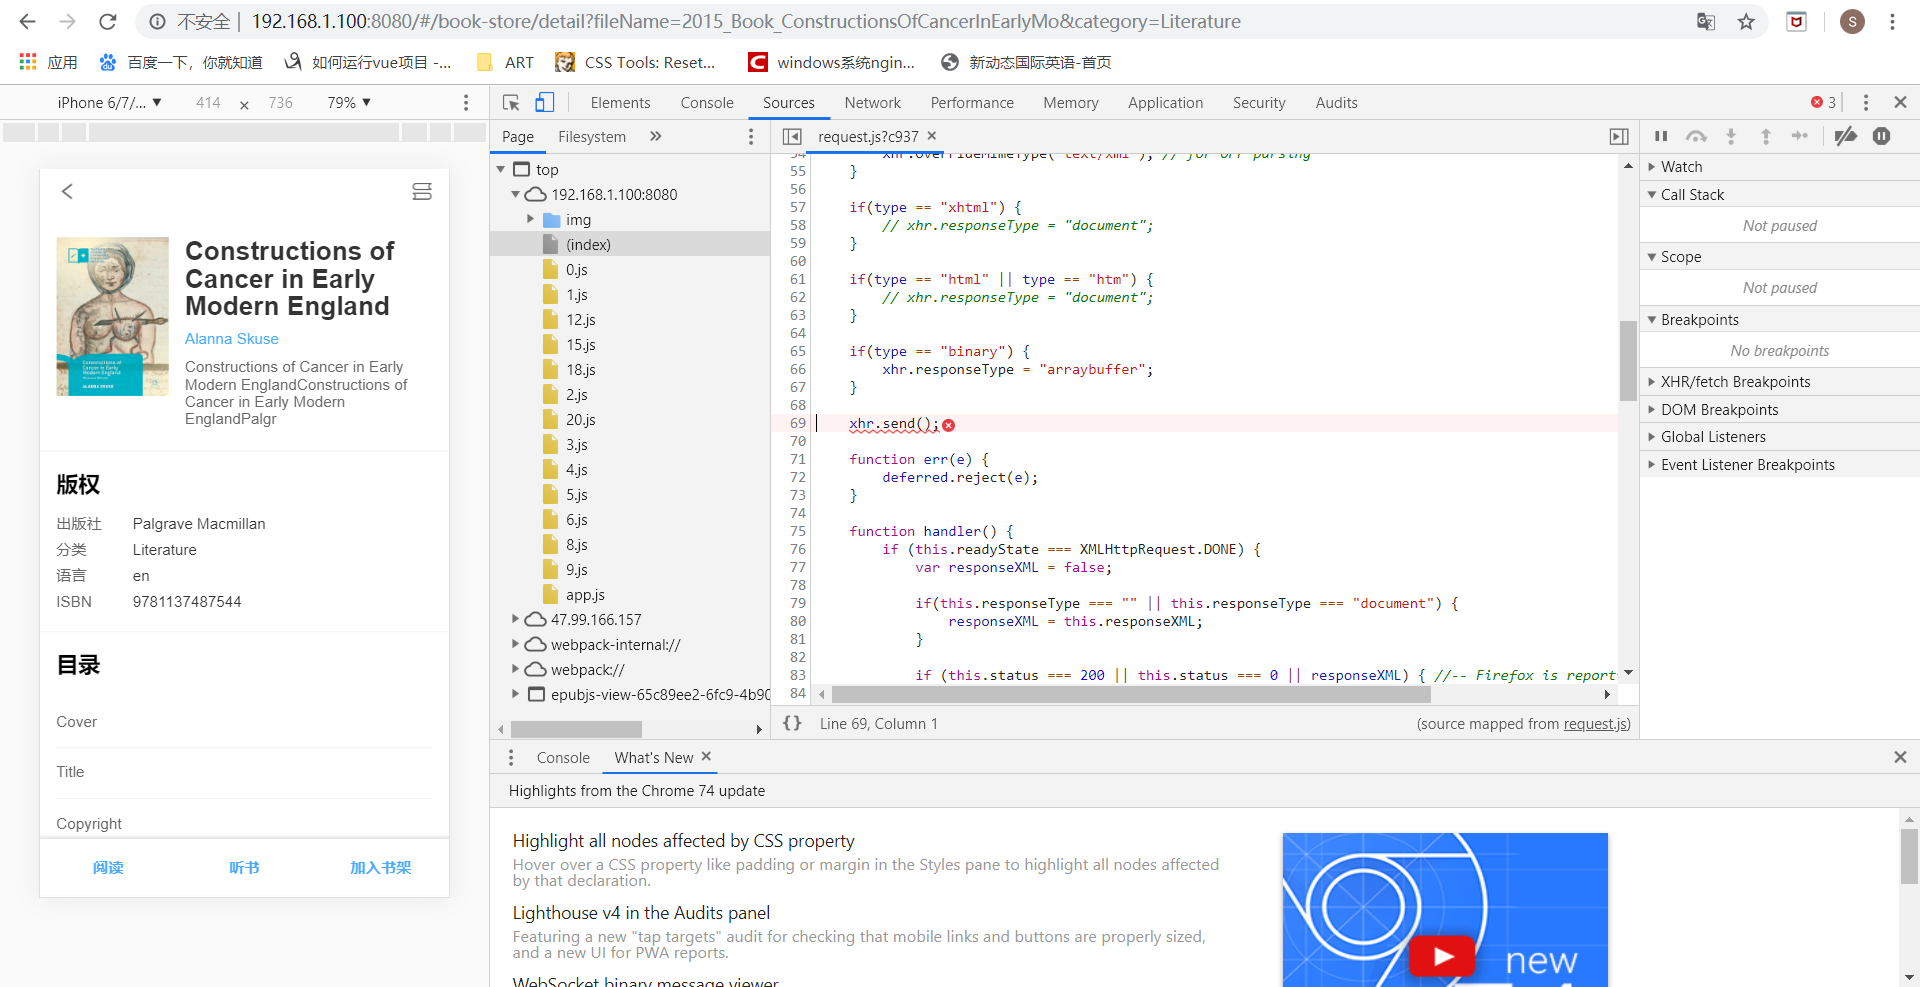Open the Filesystem tab in Sources
The image size is (1920, 987).
(x=591, y=137)
